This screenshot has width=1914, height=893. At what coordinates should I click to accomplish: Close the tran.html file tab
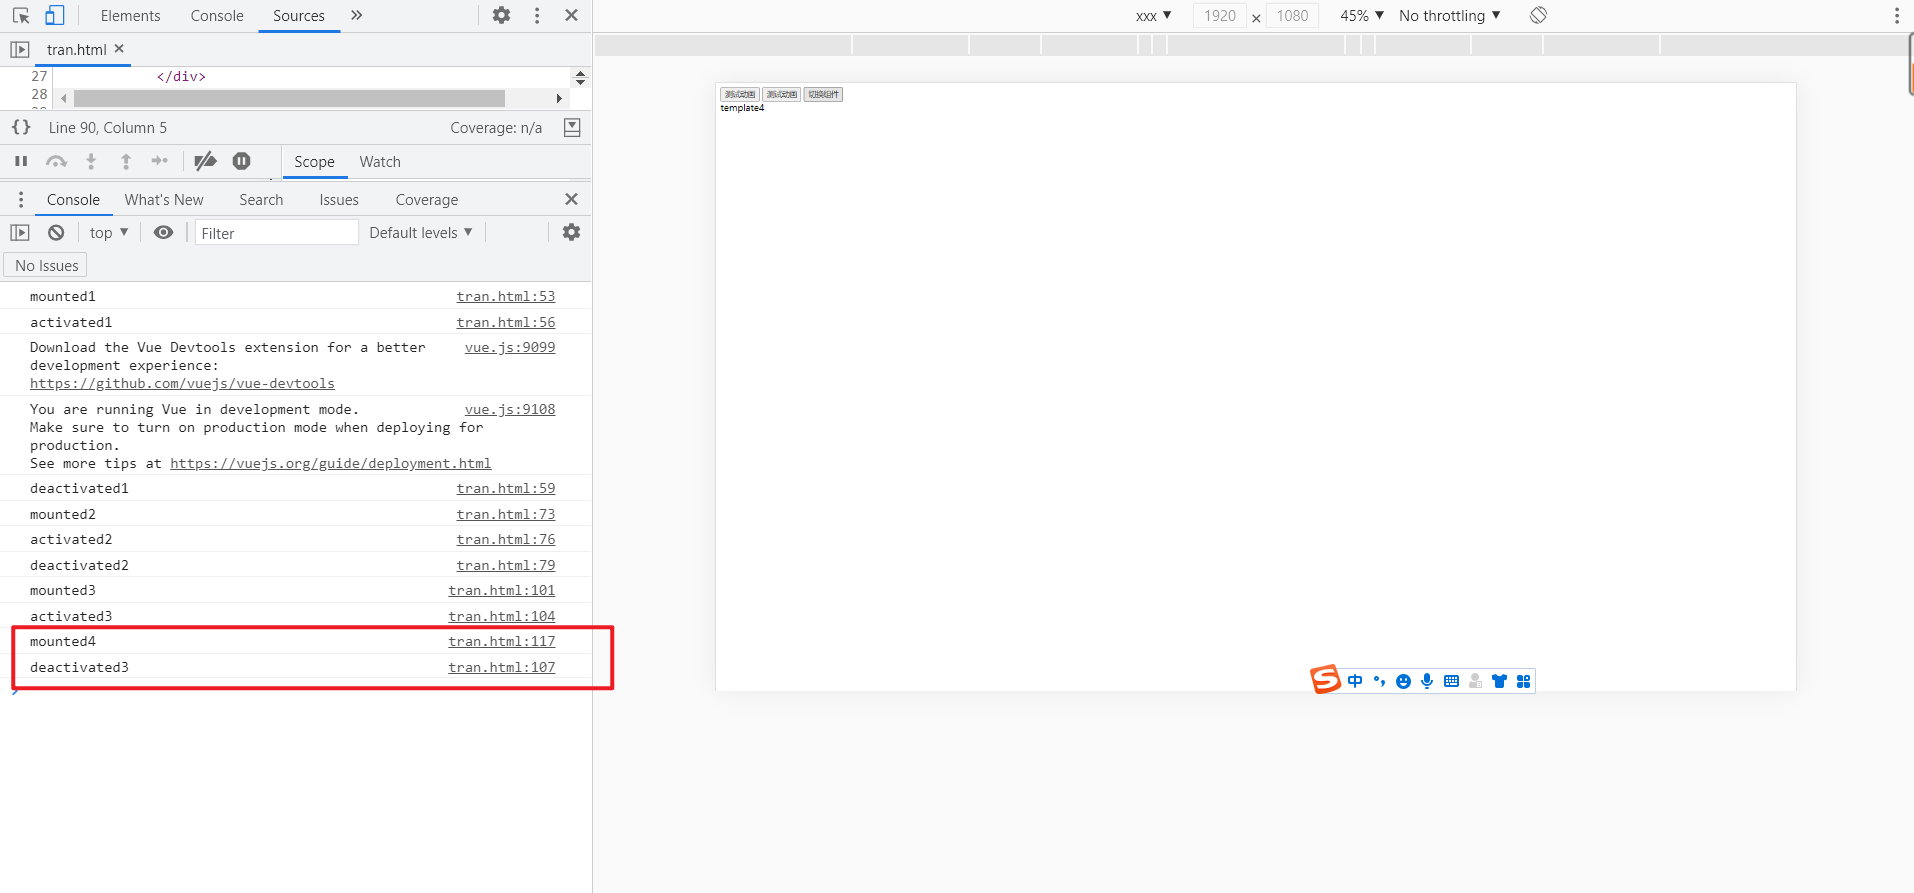tap(119, 48)
